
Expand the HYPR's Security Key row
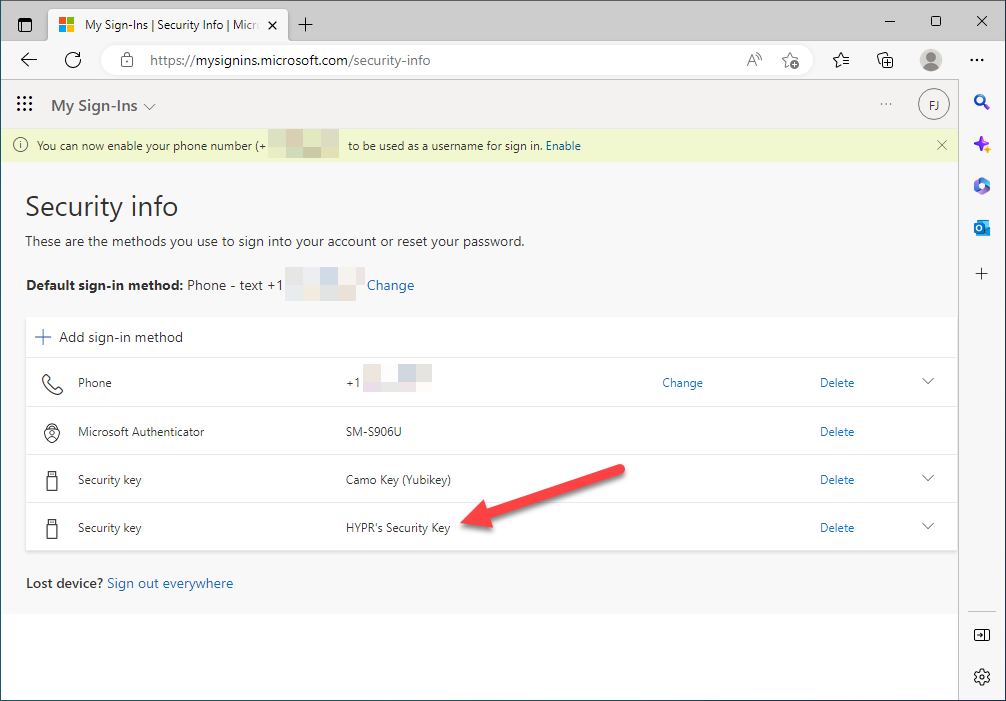tap(928, 527)
